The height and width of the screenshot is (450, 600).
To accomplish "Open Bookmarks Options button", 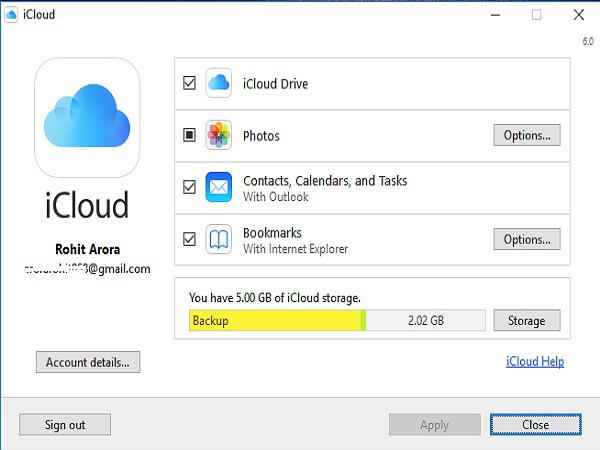I will point(526,239).
